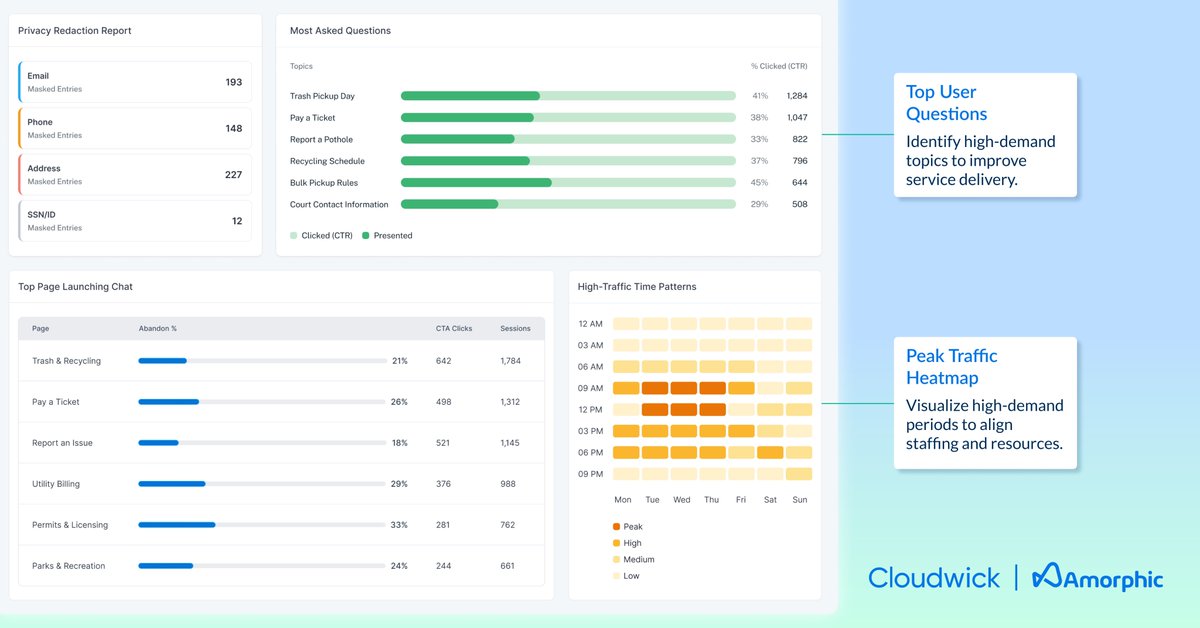
Task: Click the Top User Questions callout
Action: tap(985, 135)
